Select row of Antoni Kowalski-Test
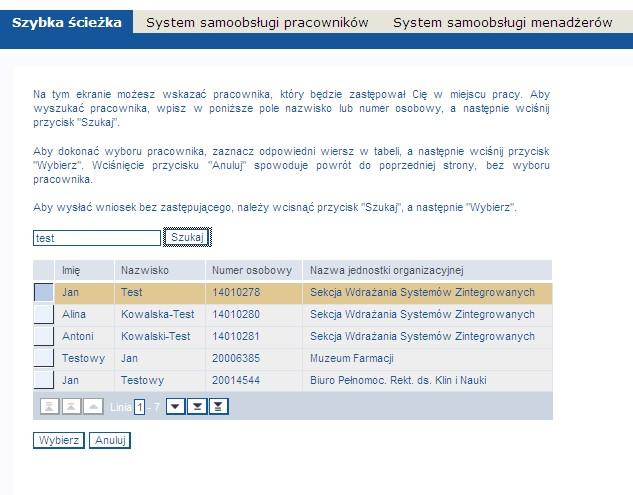Viewport: 633px width, 495px height. (44, 336)
